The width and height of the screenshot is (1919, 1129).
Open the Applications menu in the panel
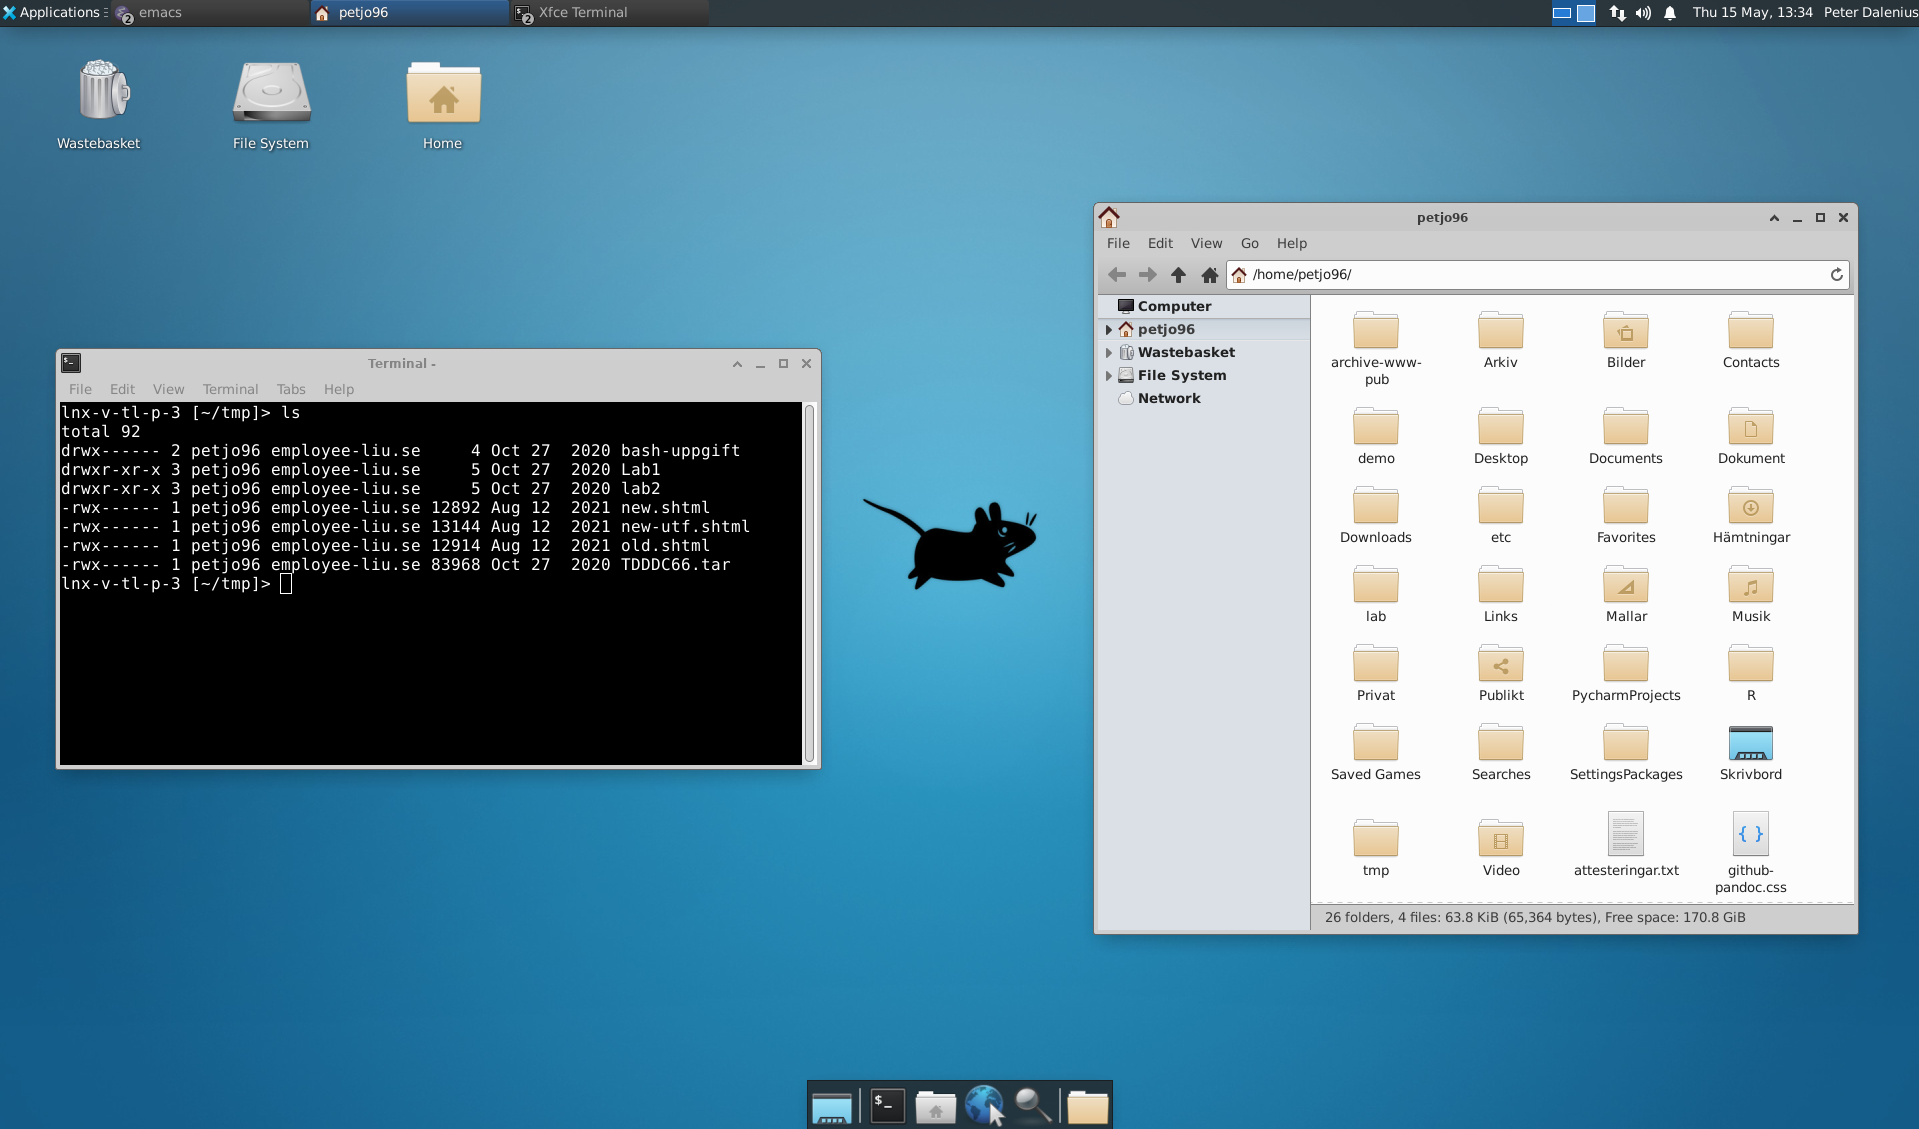(x=55, y=13)
